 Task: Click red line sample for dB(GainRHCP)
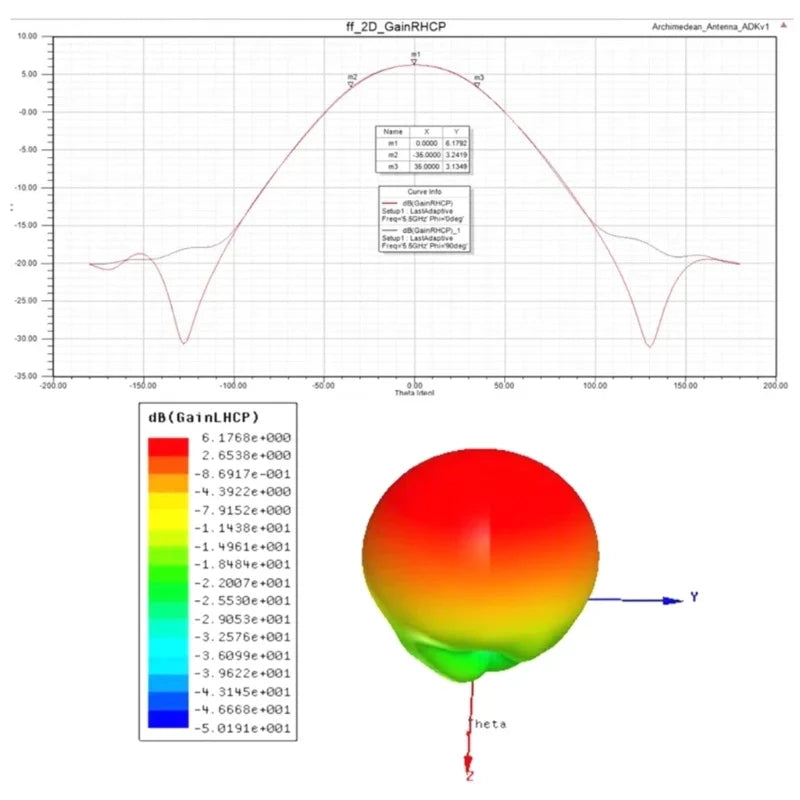[x=390, y=203]
